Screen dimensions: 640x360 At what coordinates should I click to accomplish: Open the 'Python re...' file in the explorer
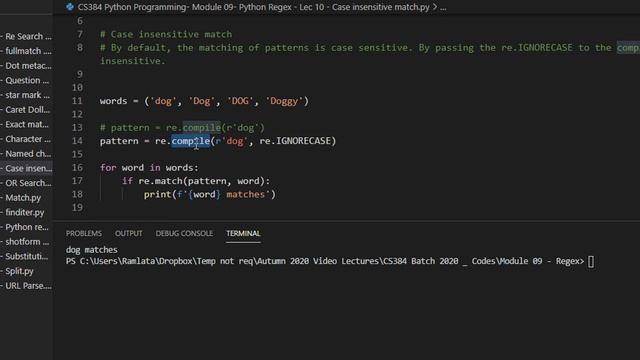[x=26, y=227]
